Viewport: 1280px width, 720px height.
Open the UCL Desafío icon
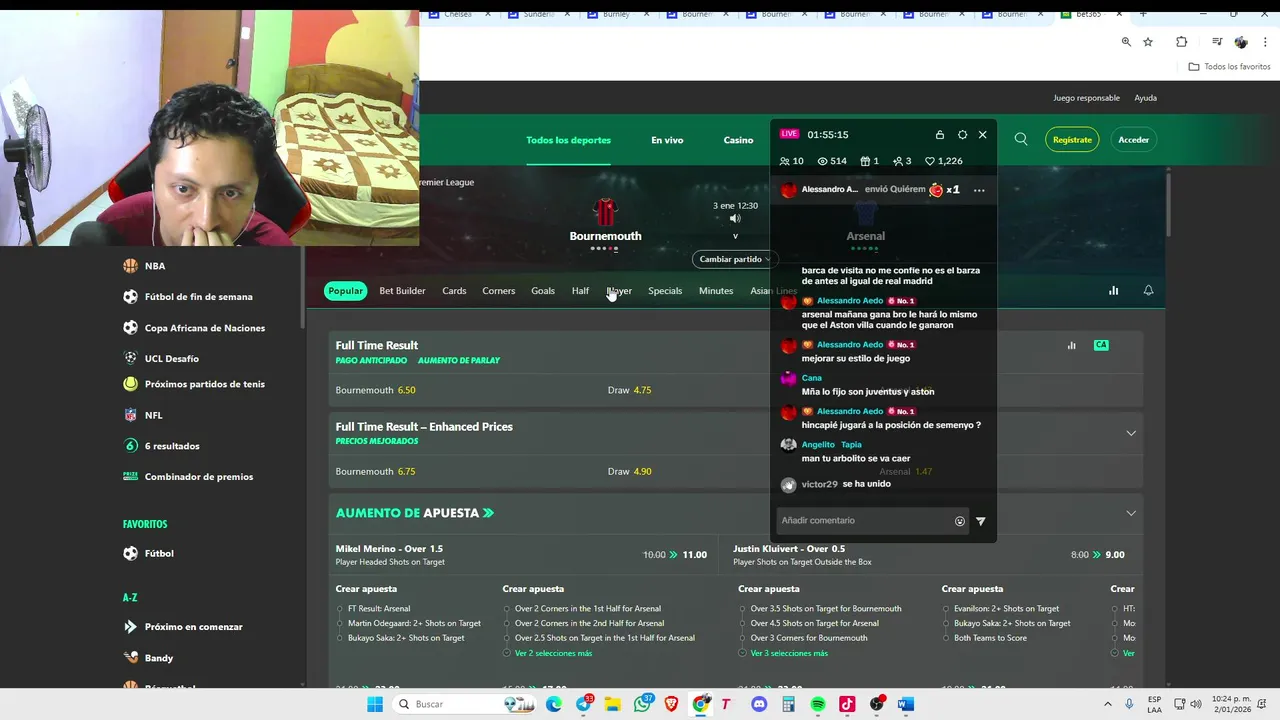click(130, 358)
